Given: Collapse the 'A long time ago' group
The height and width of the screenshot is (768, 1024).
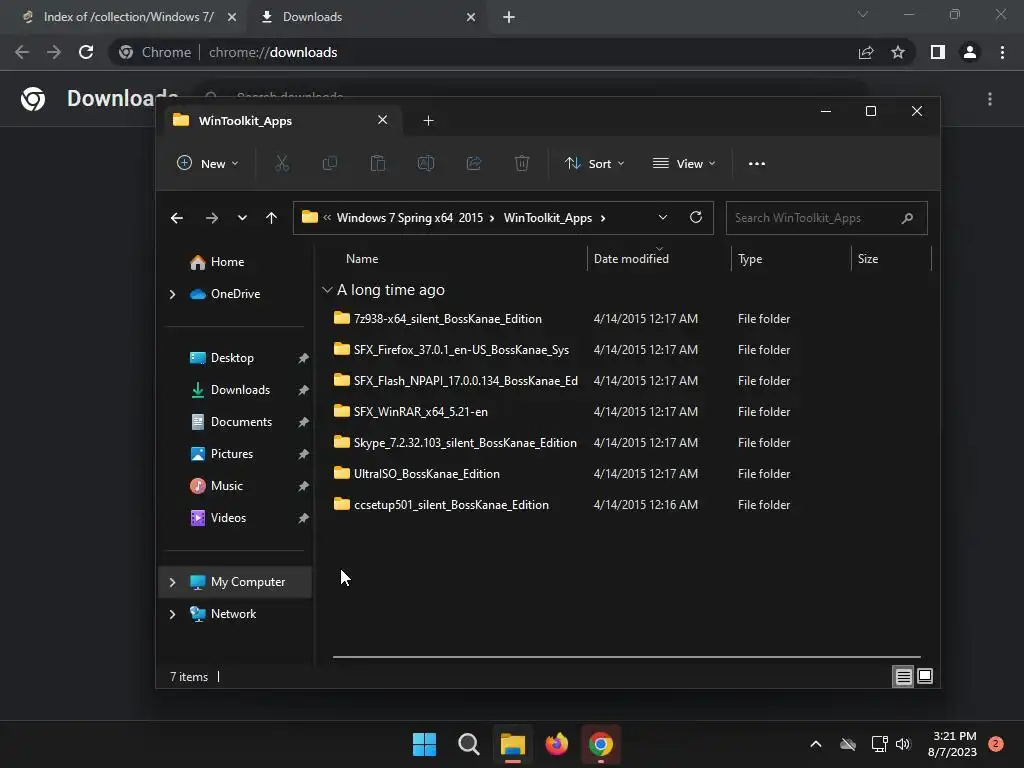Looking at the screenshot, I should click(x=327, y=289).
